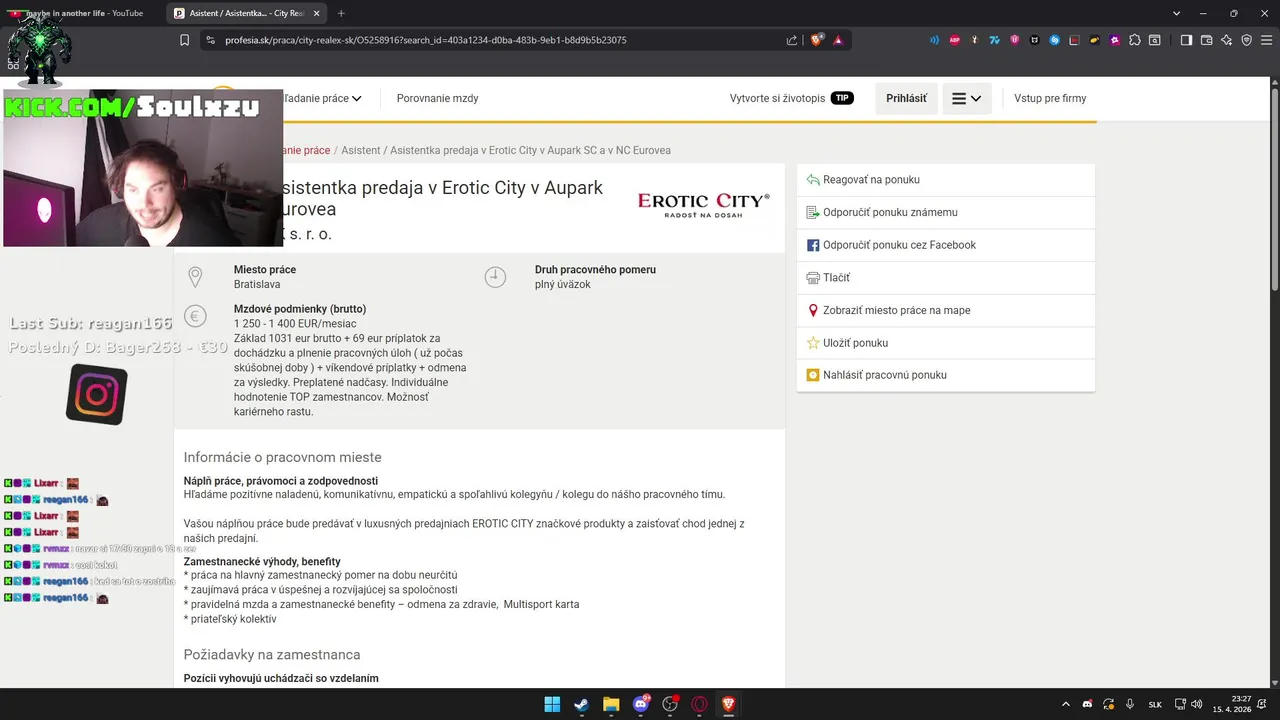1280x720 pixels.
Task: Show hidden system tray icons
Action: pos(1065,704)
